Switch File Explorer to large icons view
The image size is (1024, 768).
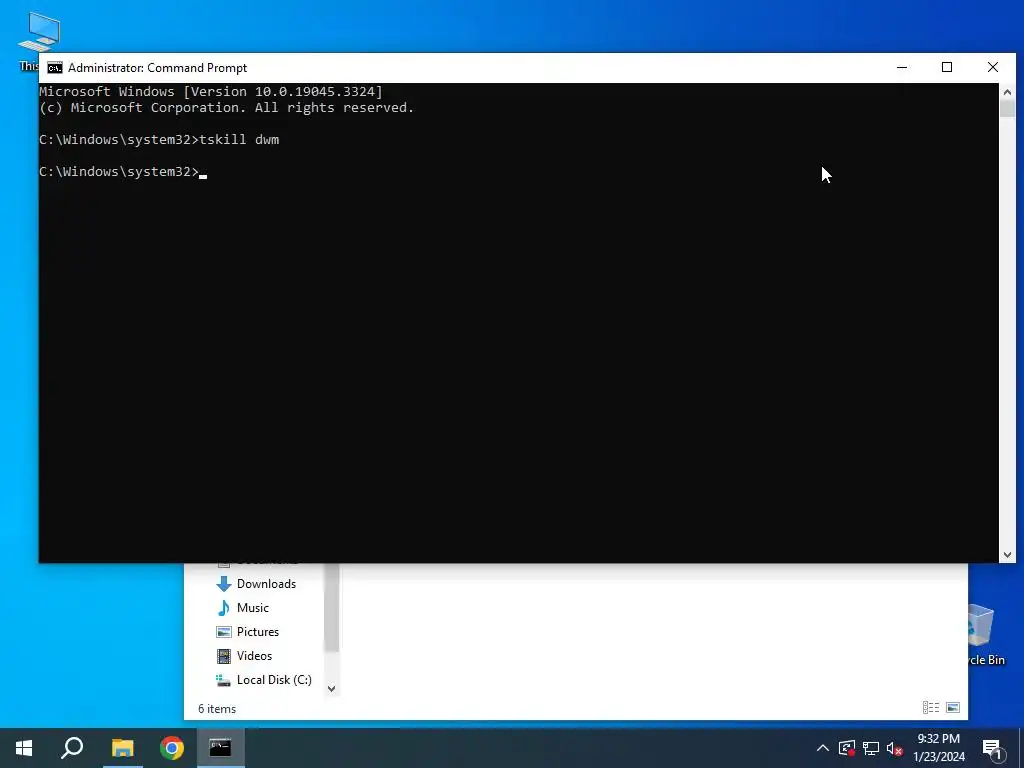click(x=953, y=707)
